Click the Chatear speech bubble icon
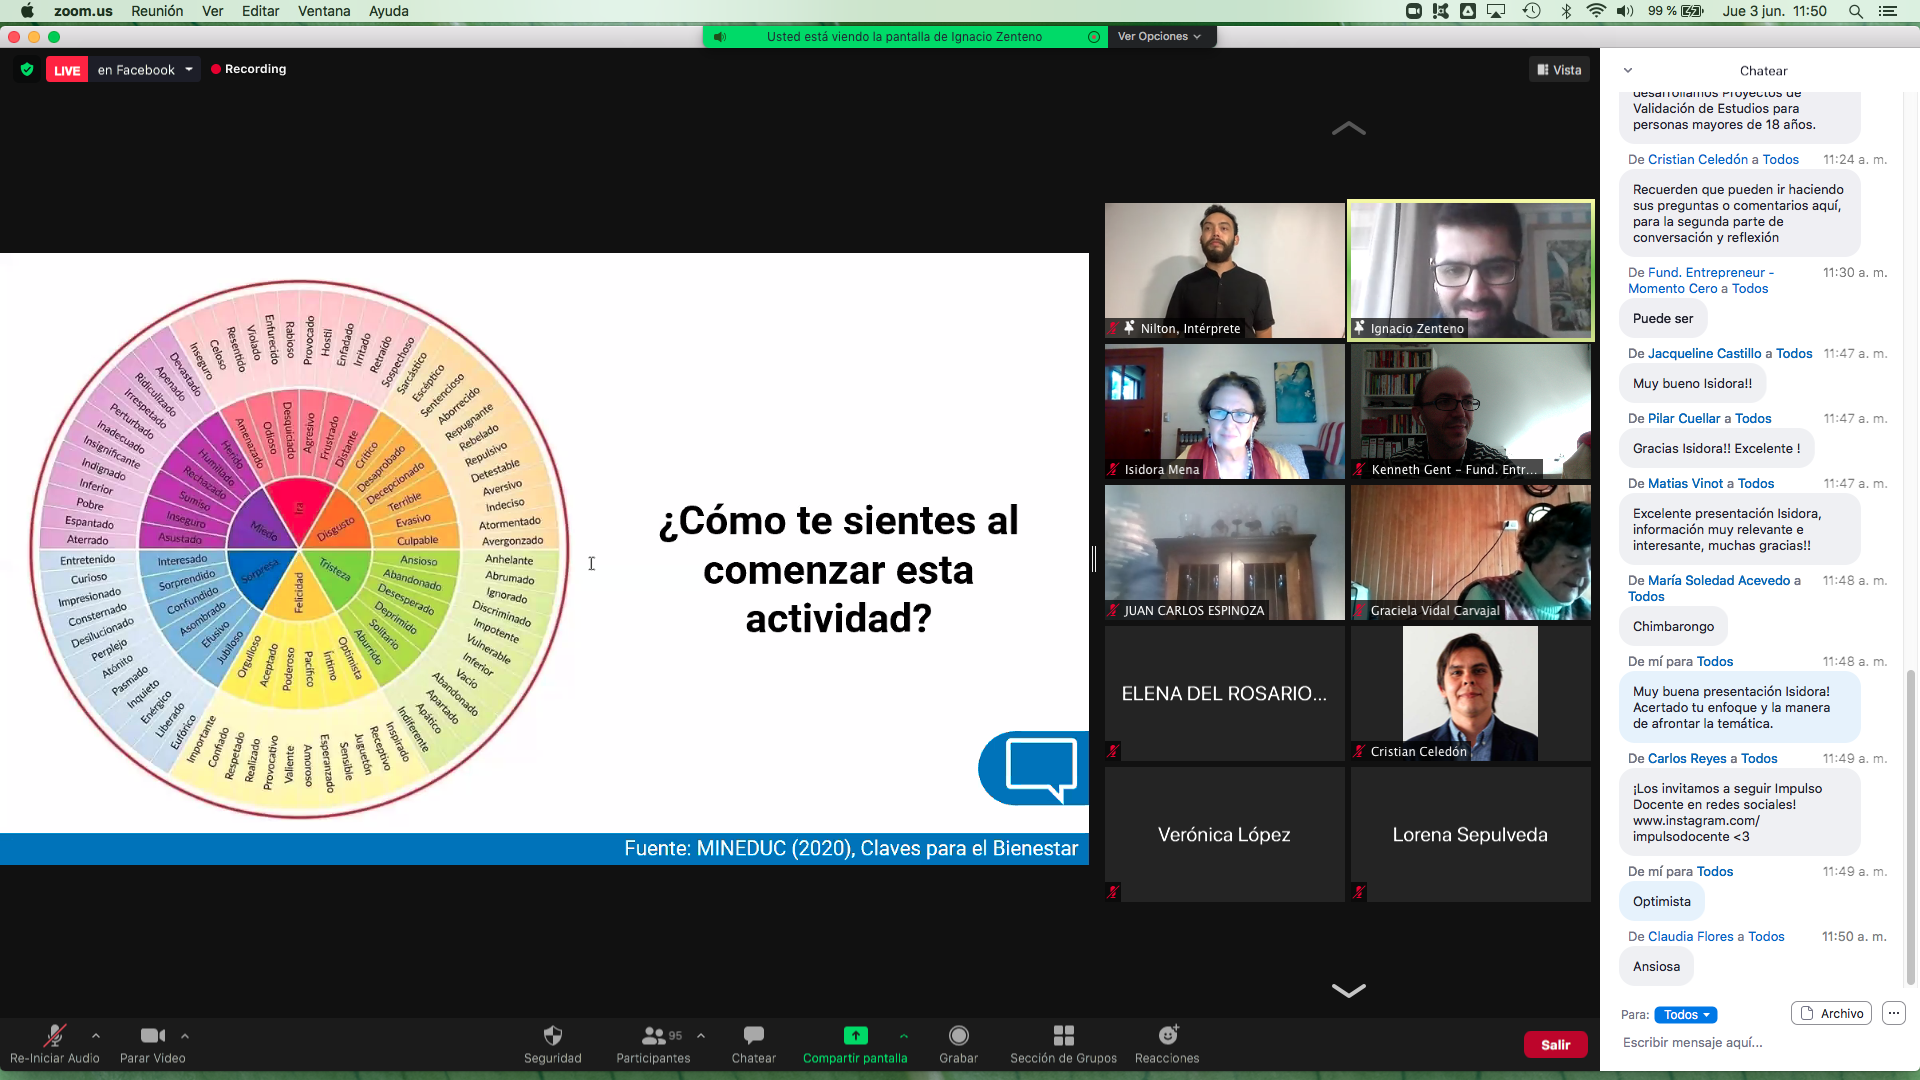 pos(753,1035)
